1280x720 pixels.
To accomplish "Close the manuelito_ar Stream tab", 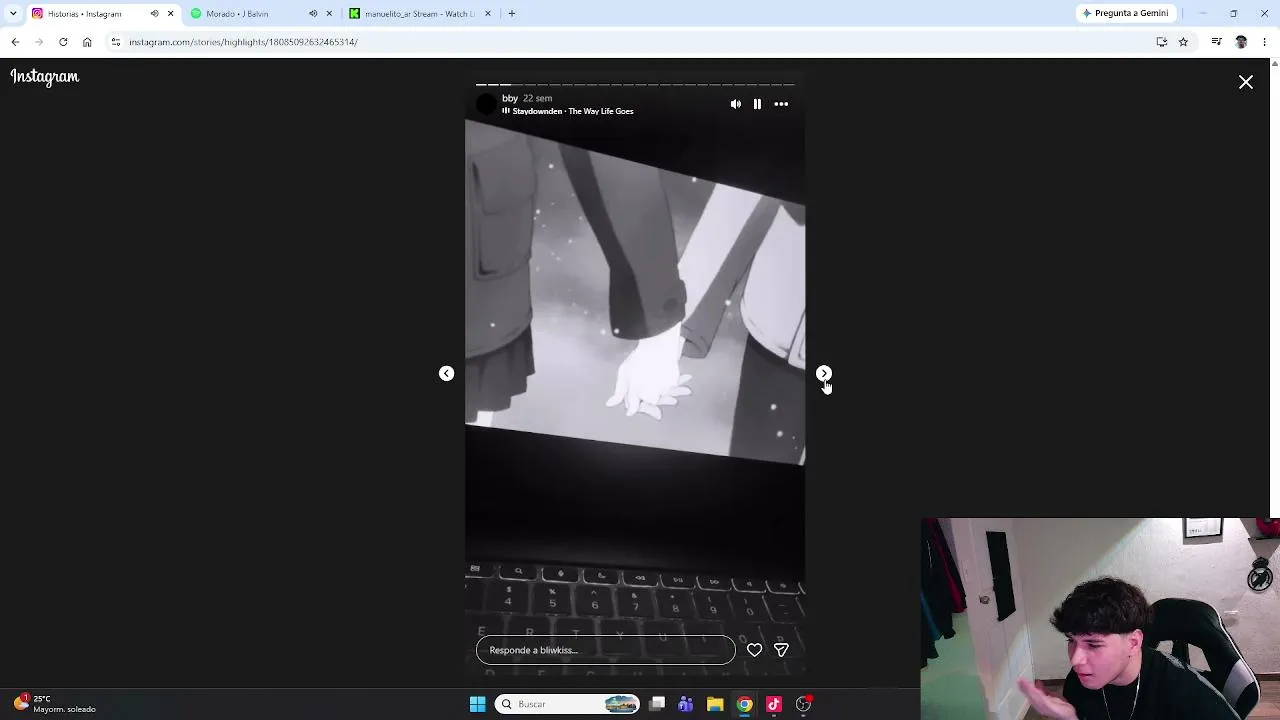I will [x=488, y=14].
